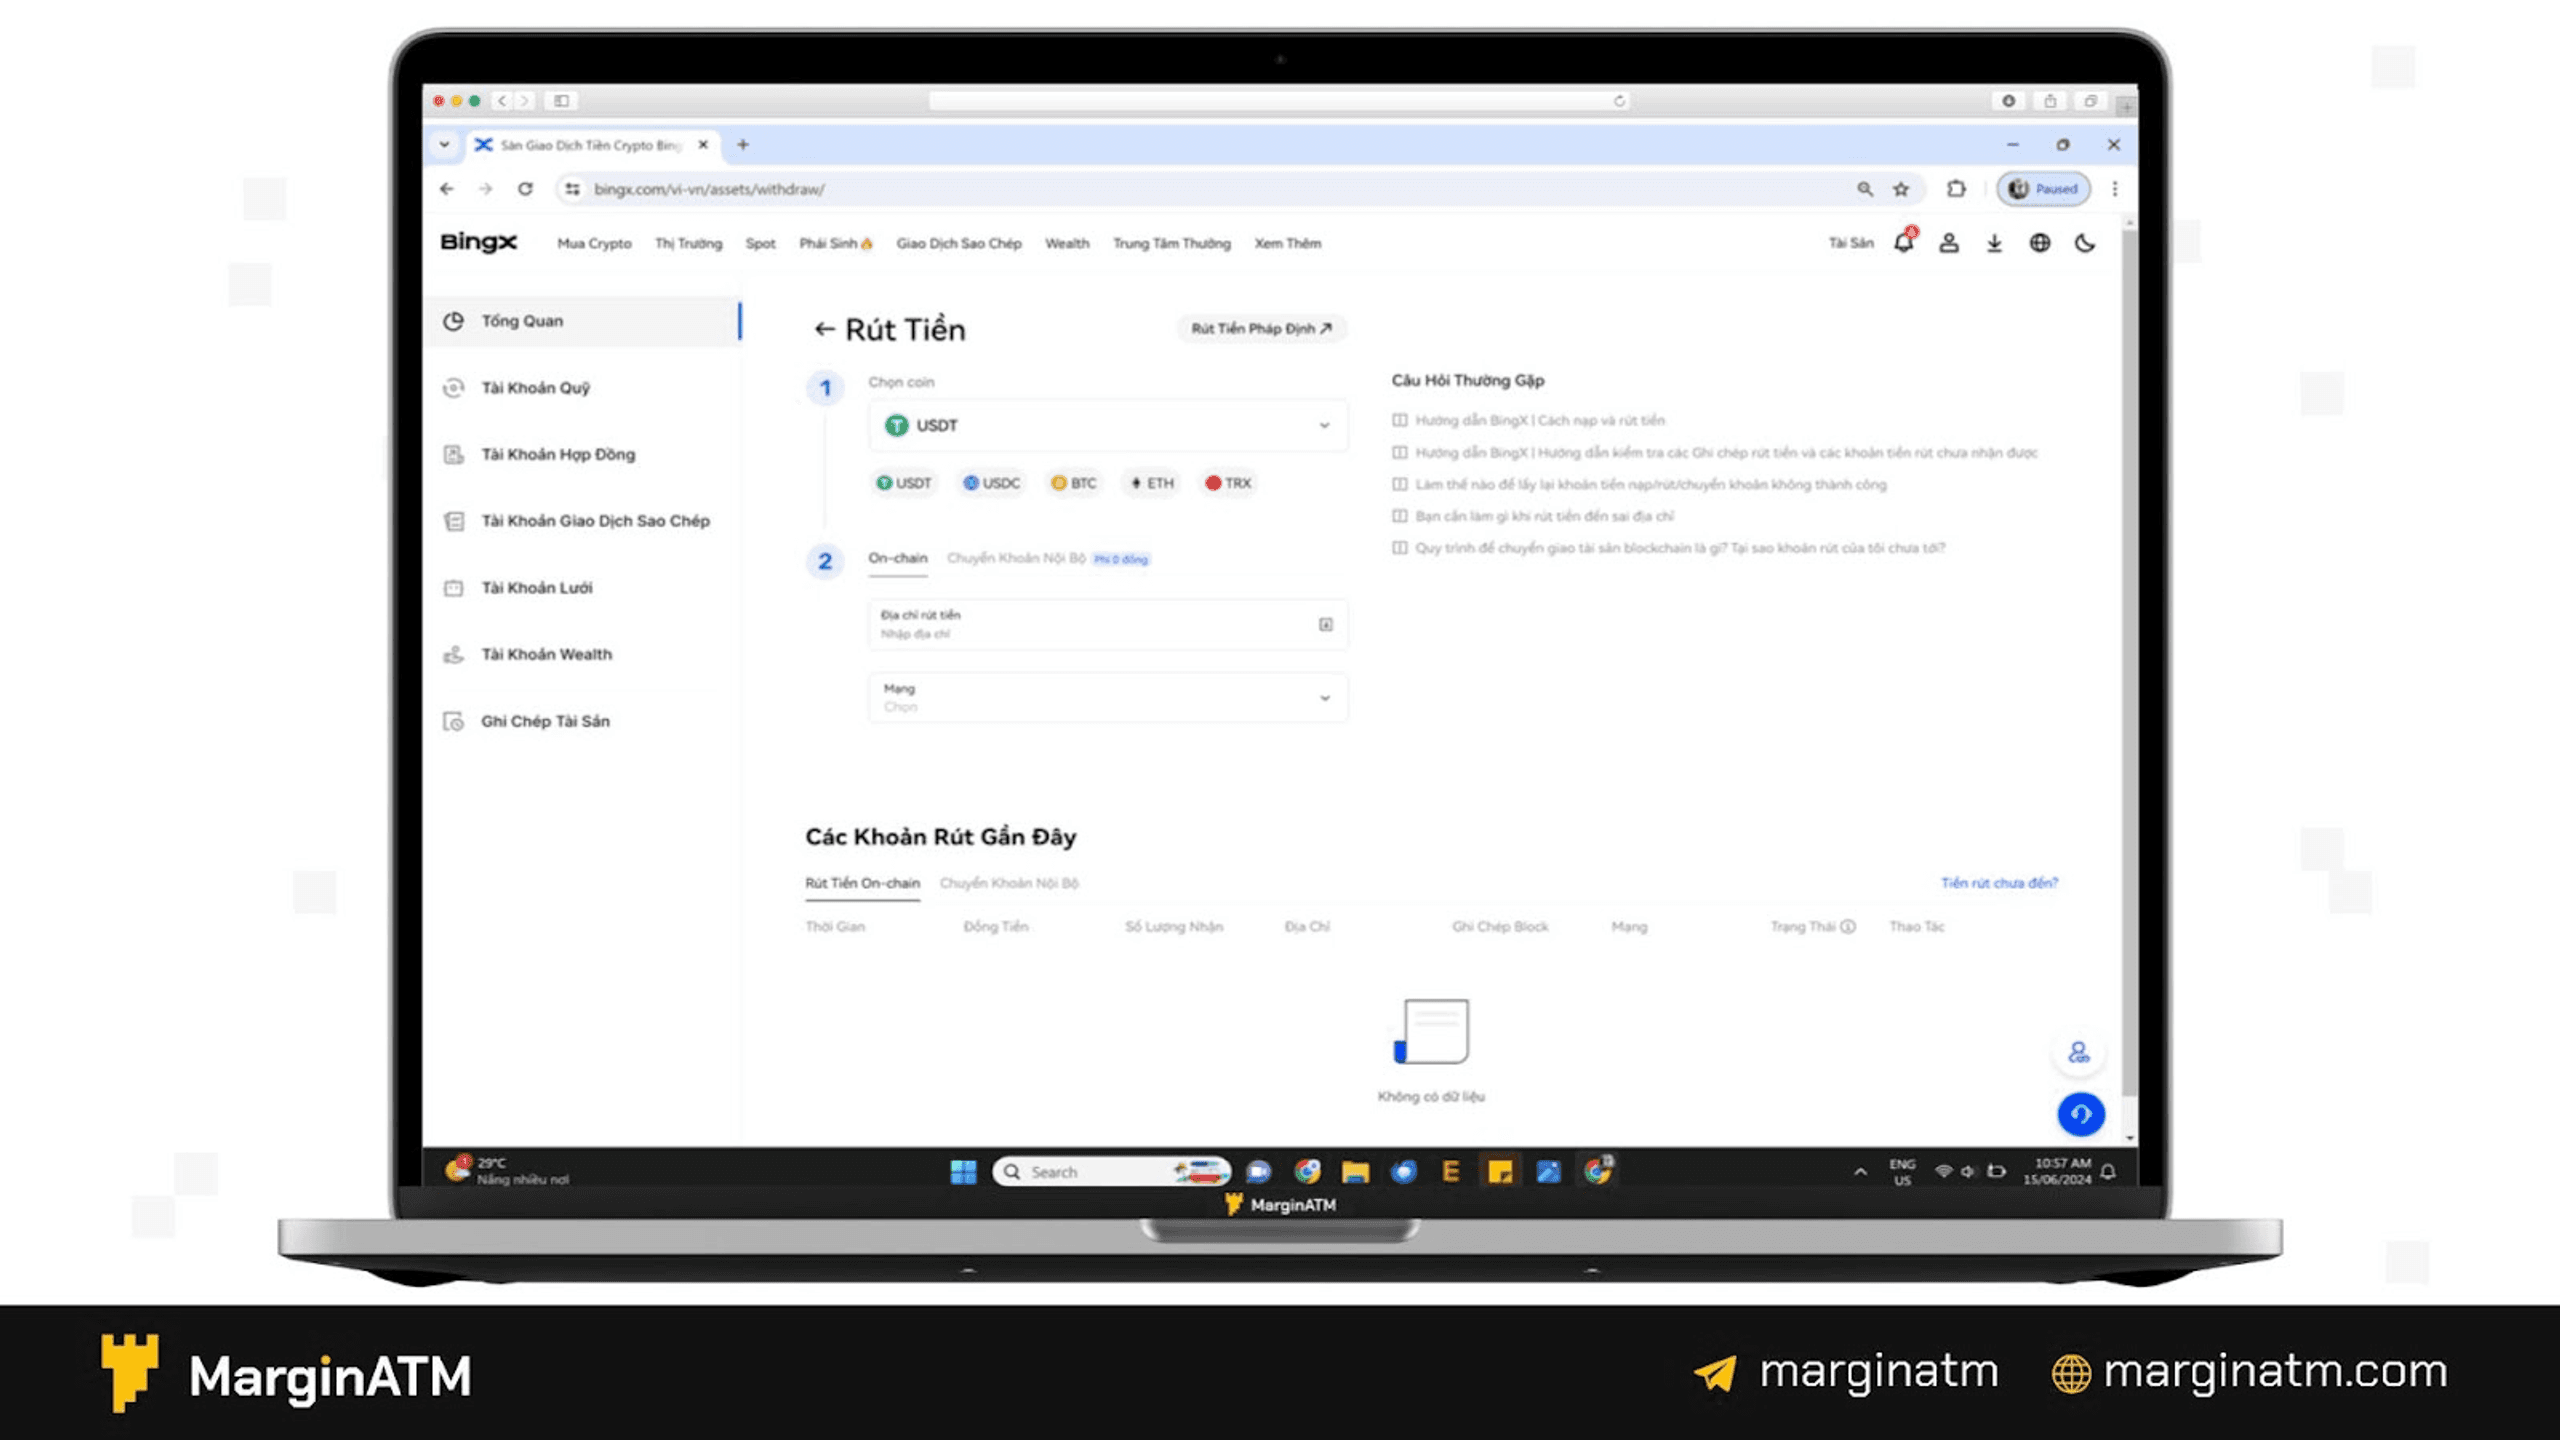This screenshot has width=2560, height=1440.
Task: Open Trung Tâm Thưởng menu
Action: pyautogui.click(x=1172, y=243)
